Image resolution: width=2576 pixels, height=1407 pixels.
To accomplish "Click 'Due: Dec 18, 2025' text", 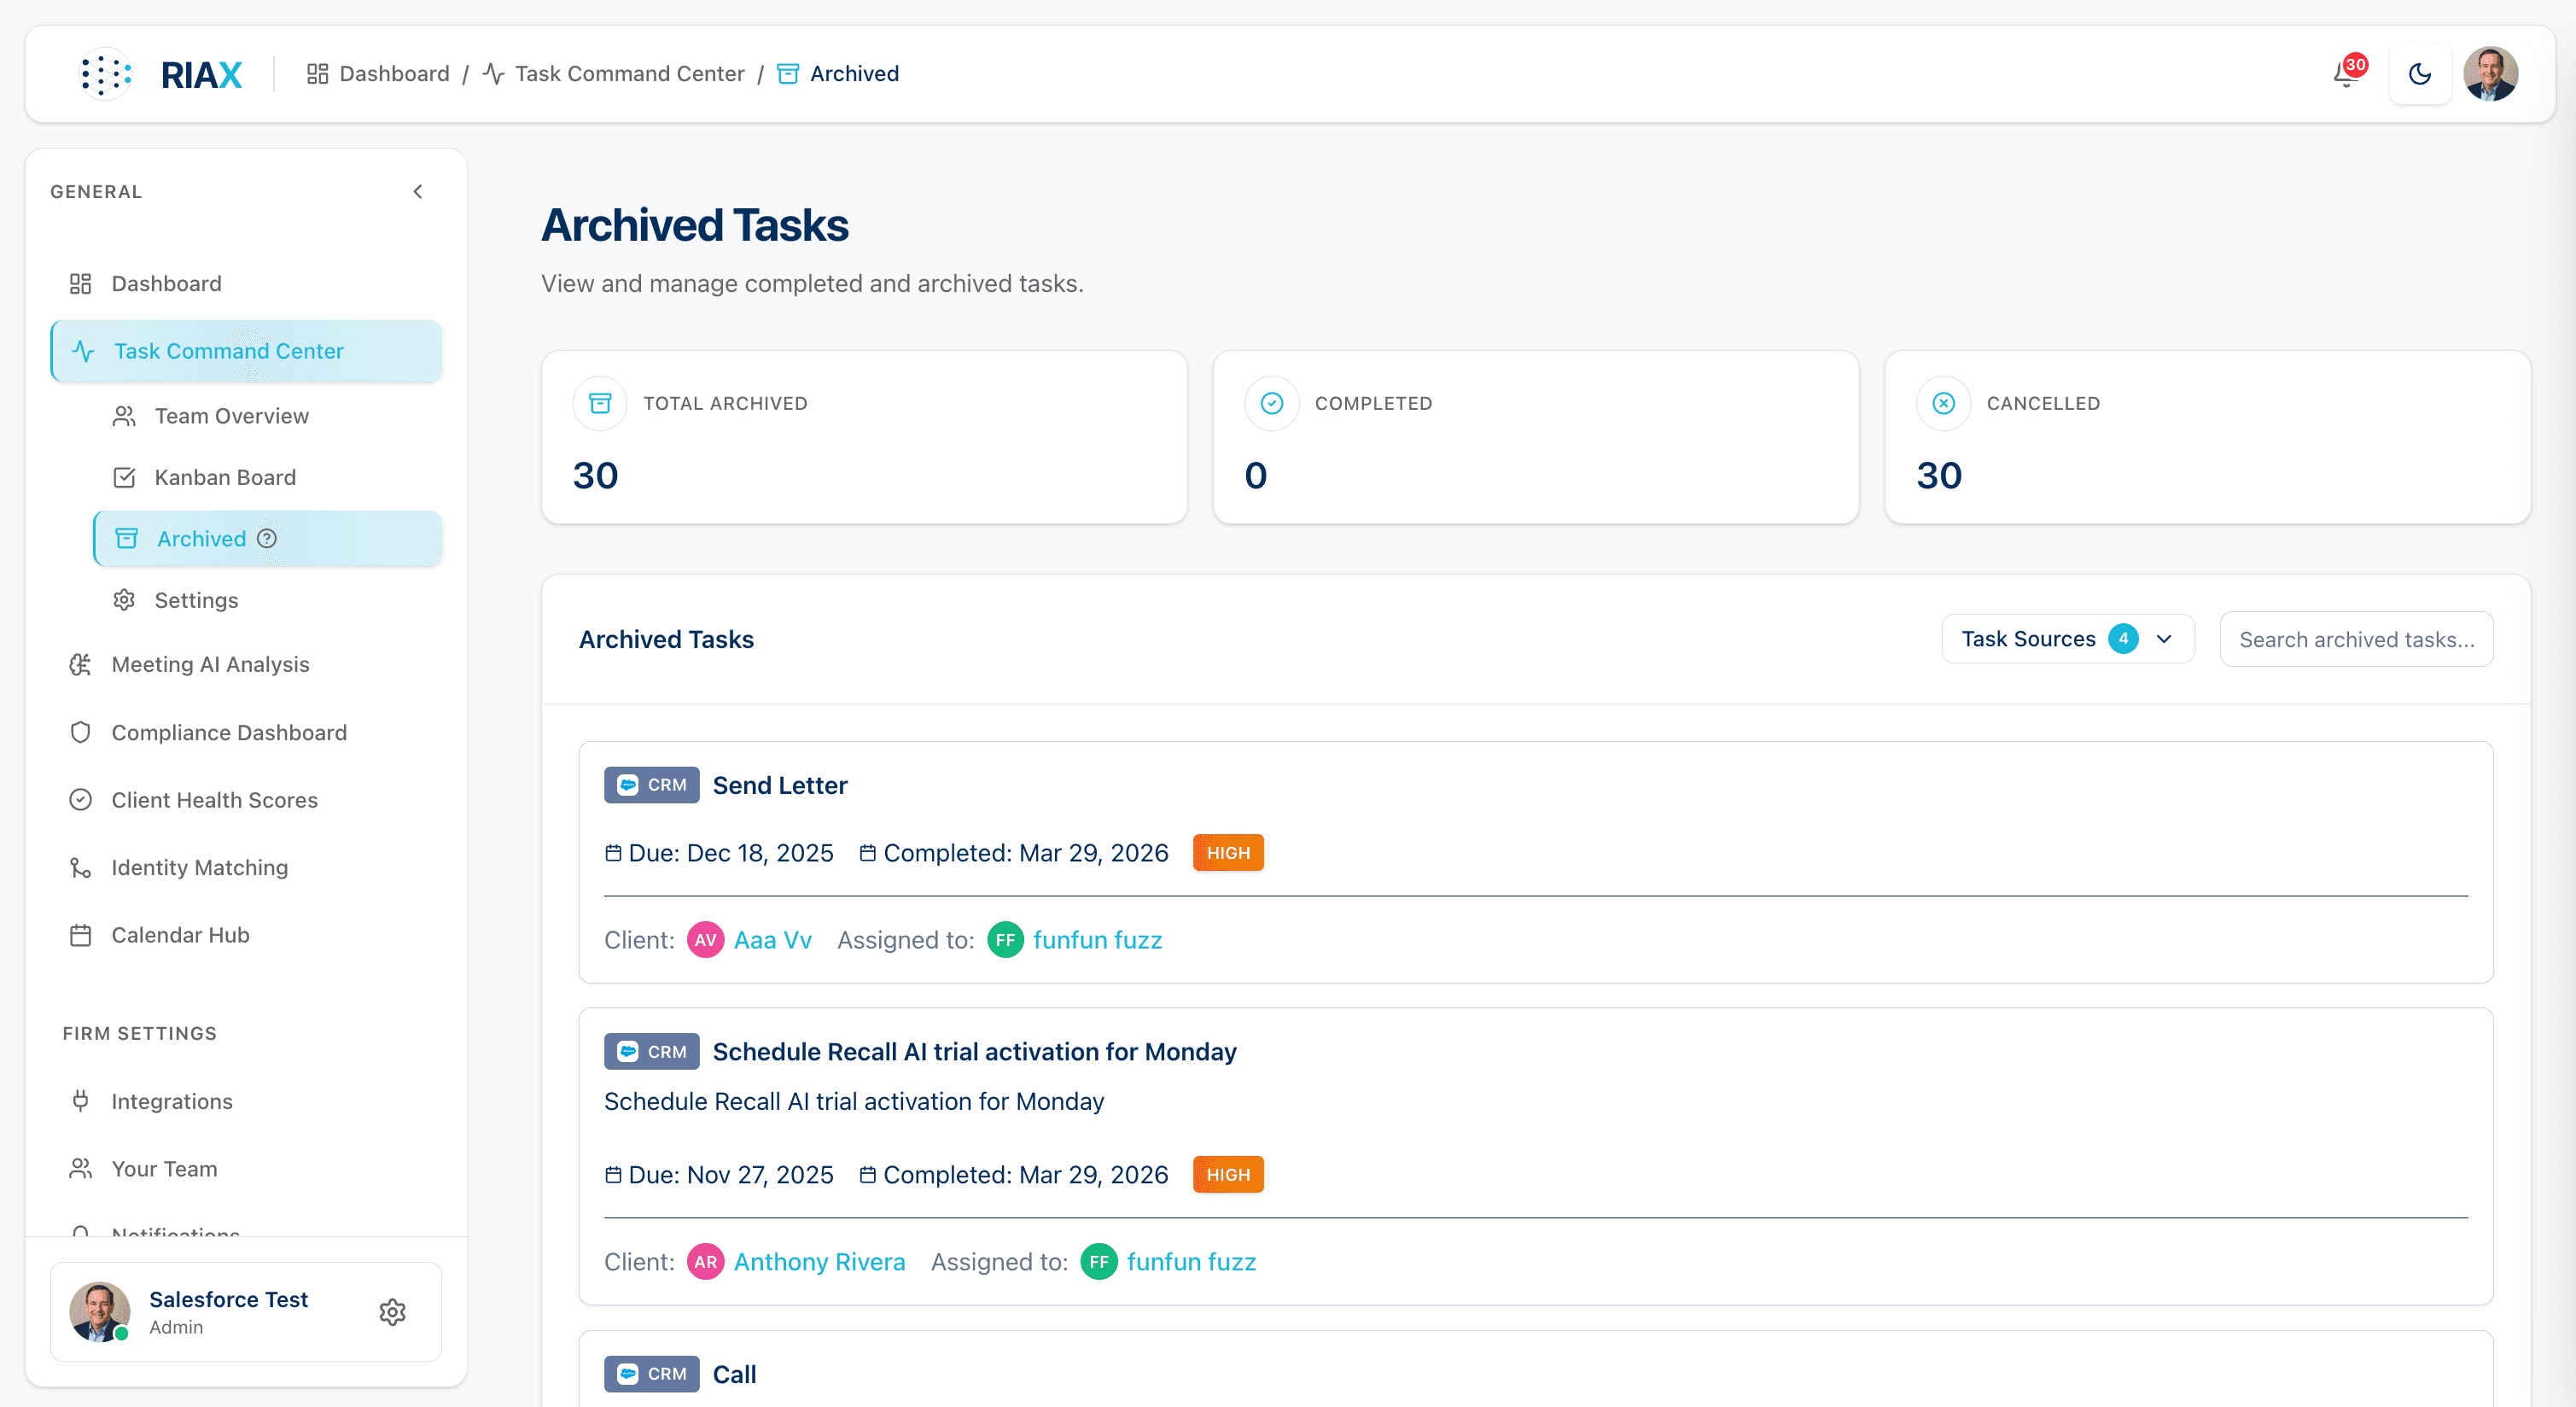I will 731,853.
